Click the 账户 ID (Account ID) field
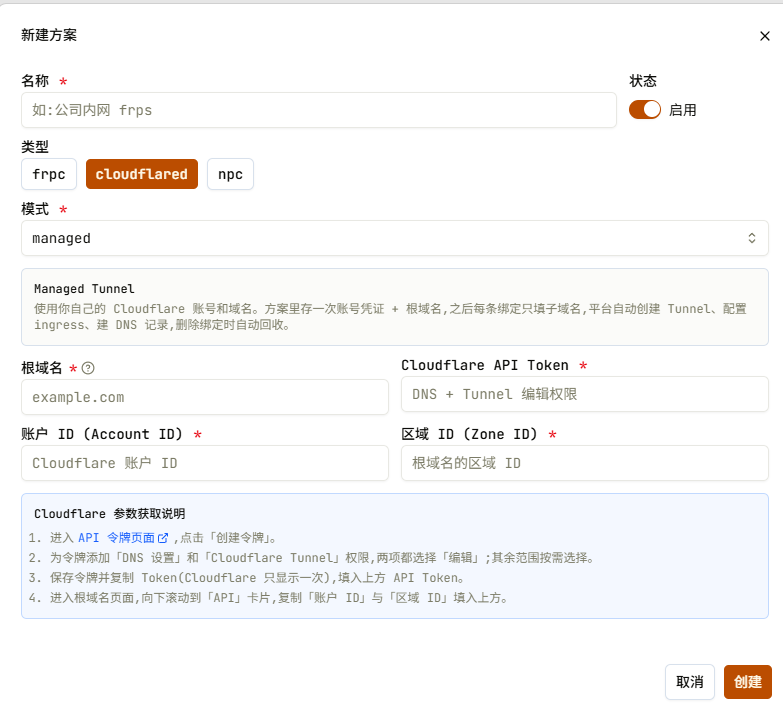Viewport: 783px width, 715px height. pos(205,463)
